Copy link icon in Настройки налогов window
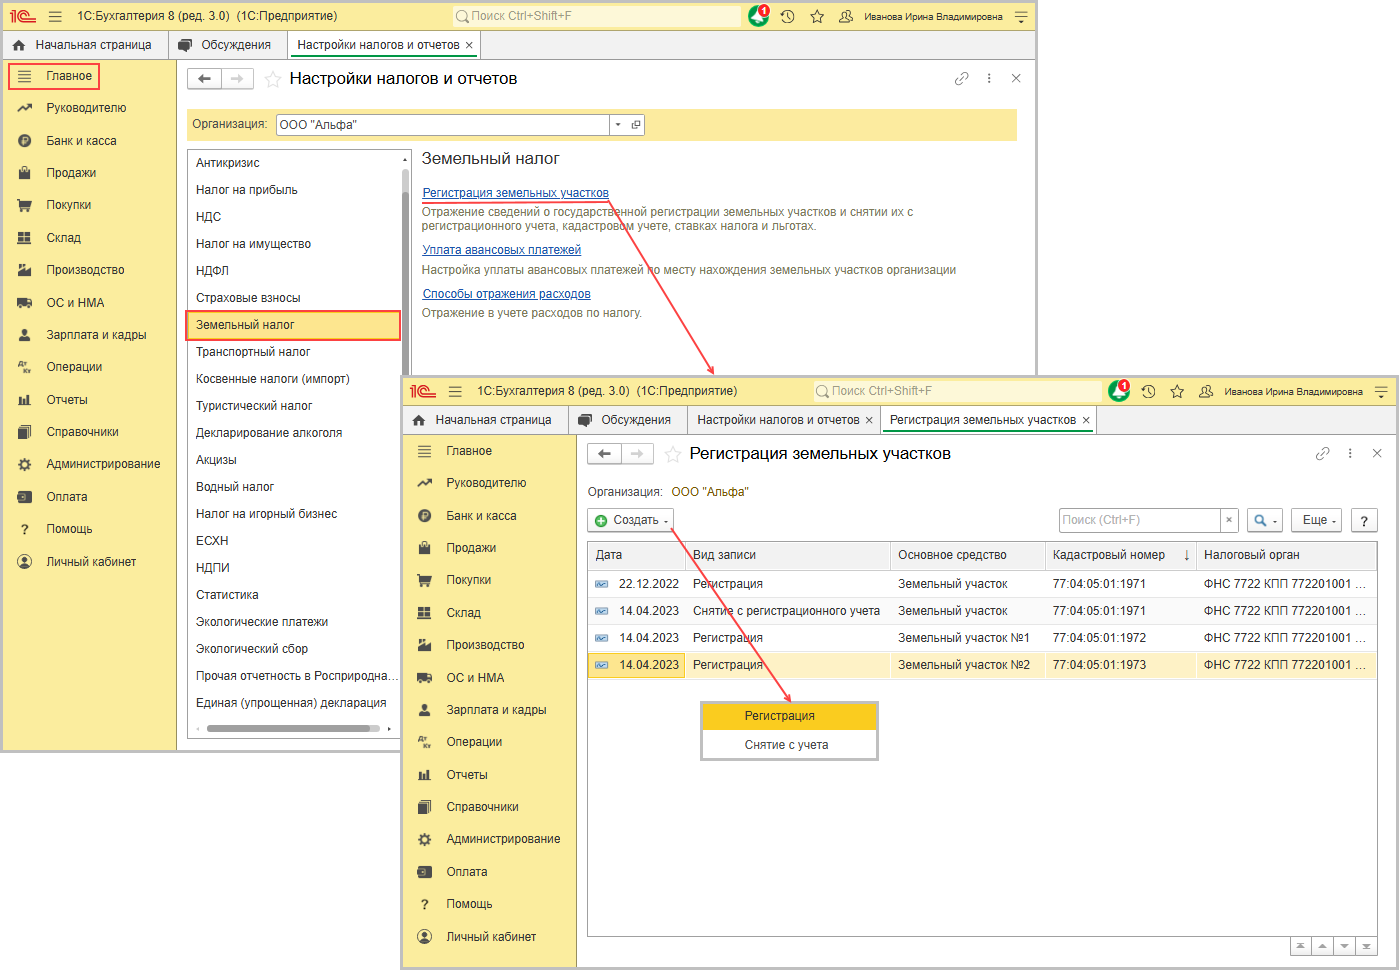Viewport: 1399px width, 970px height. pos(962,78)
